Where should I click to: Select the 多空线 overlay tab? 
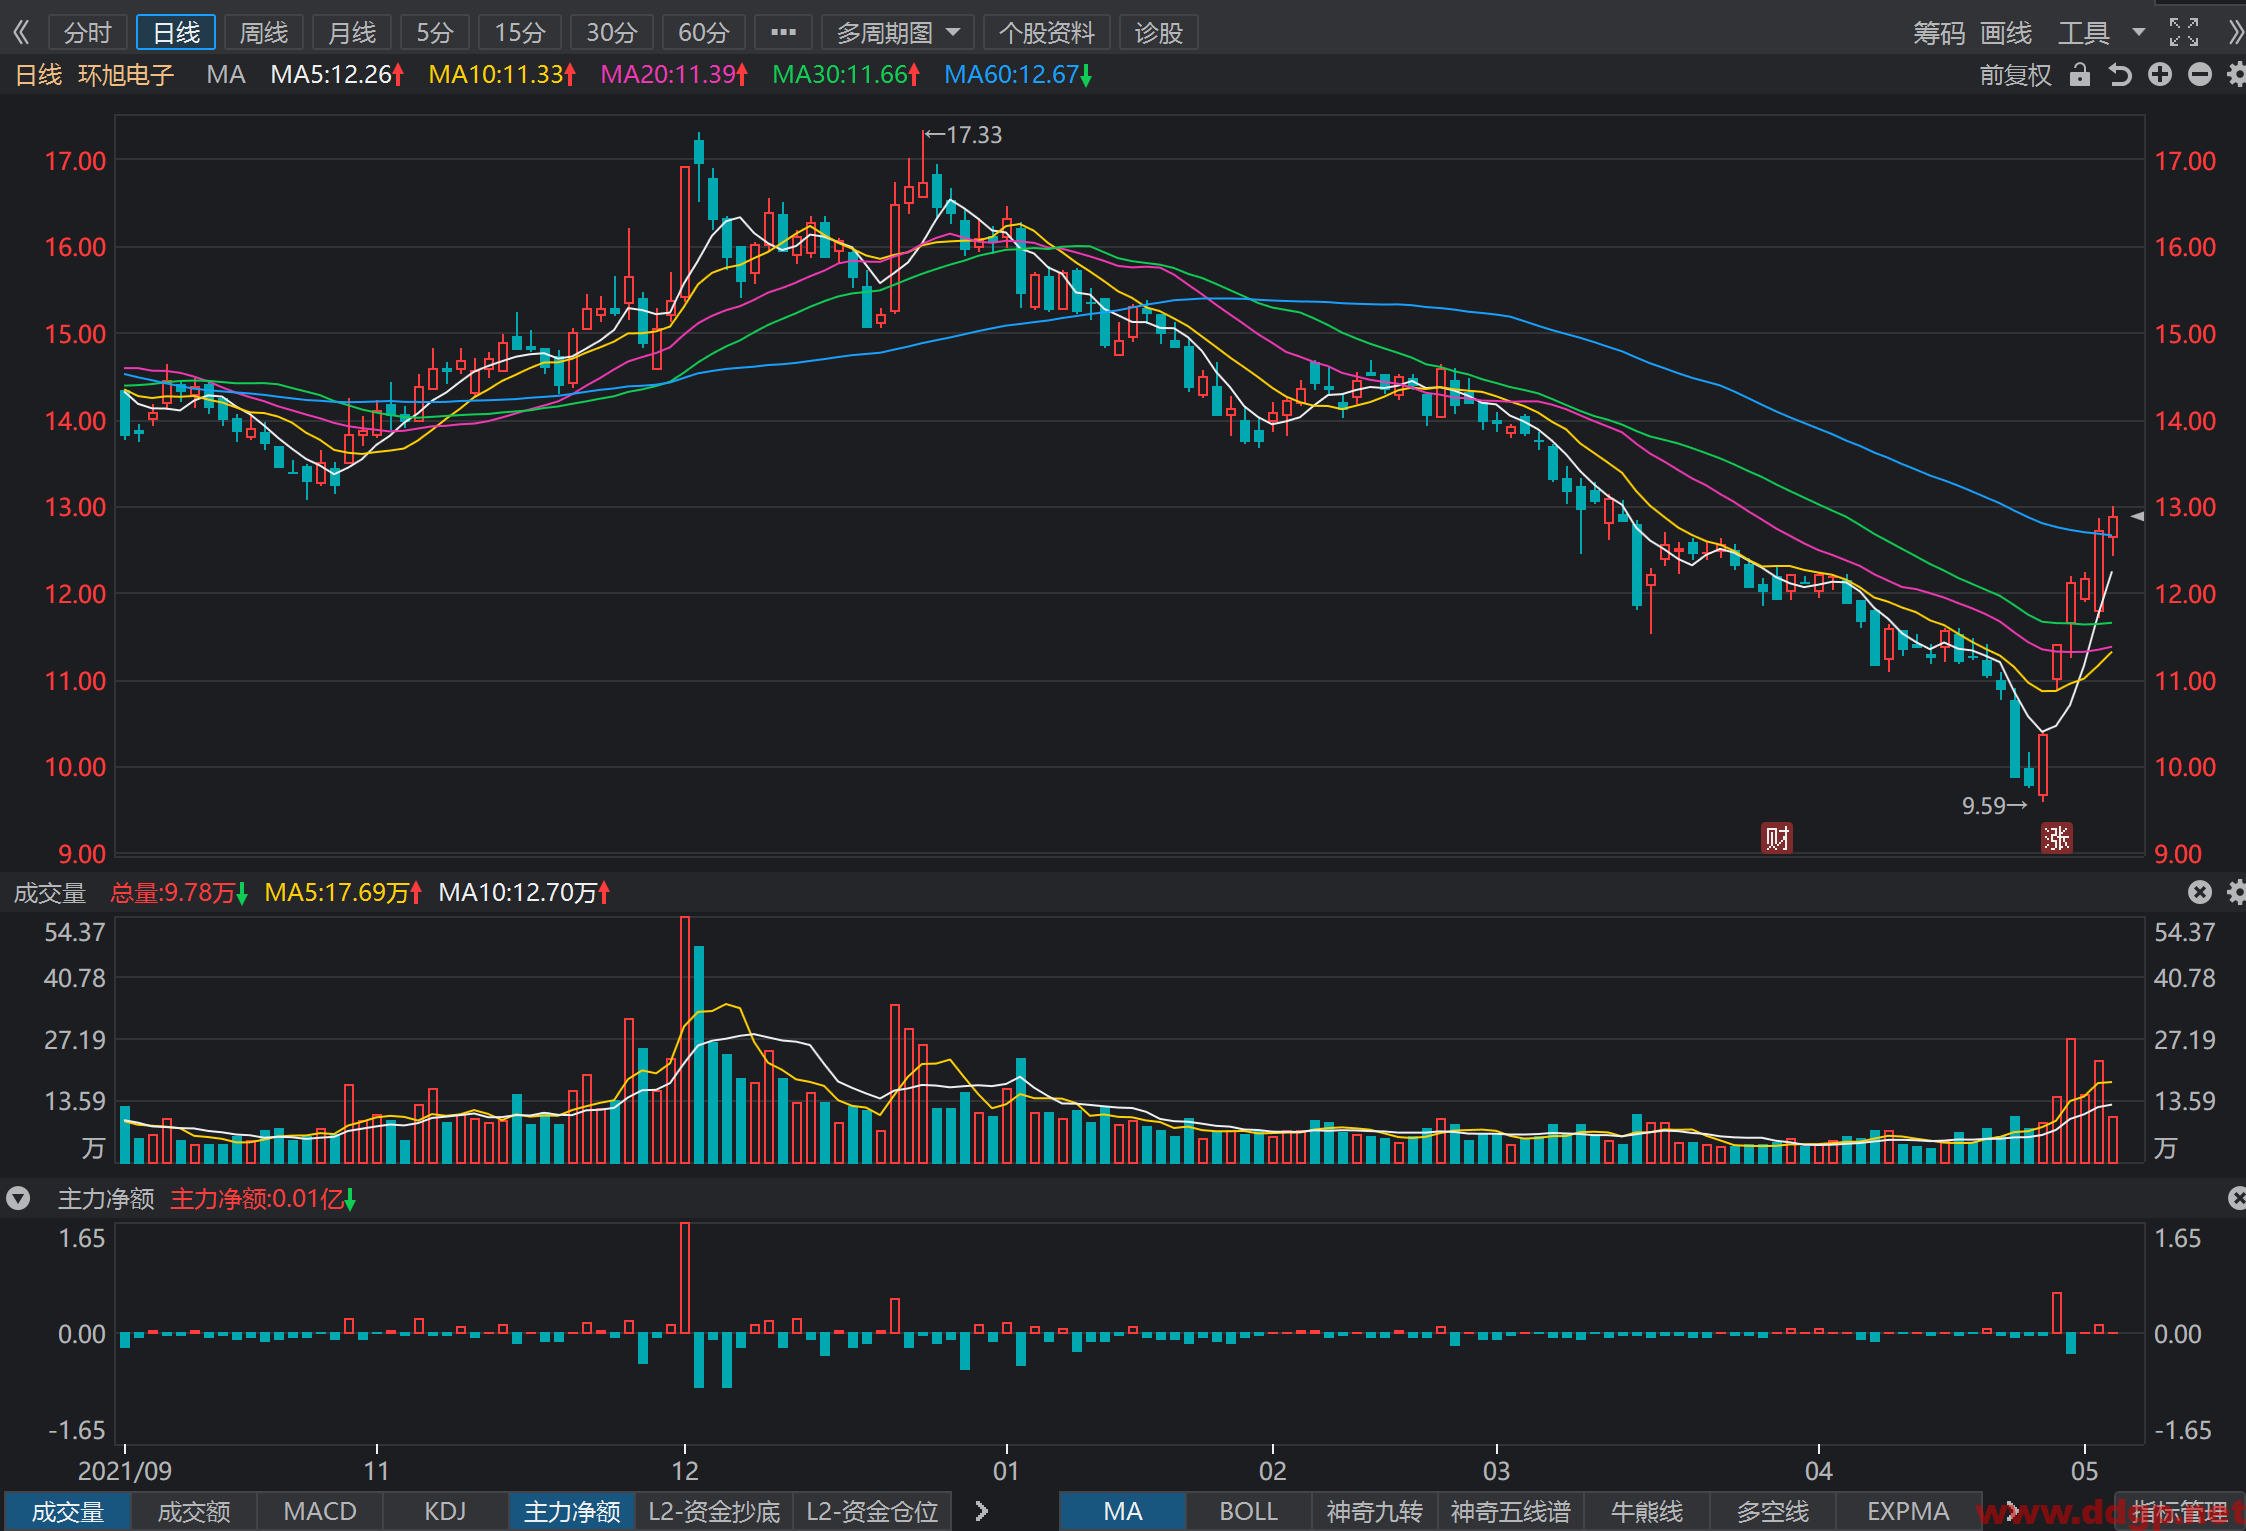1773,1511
